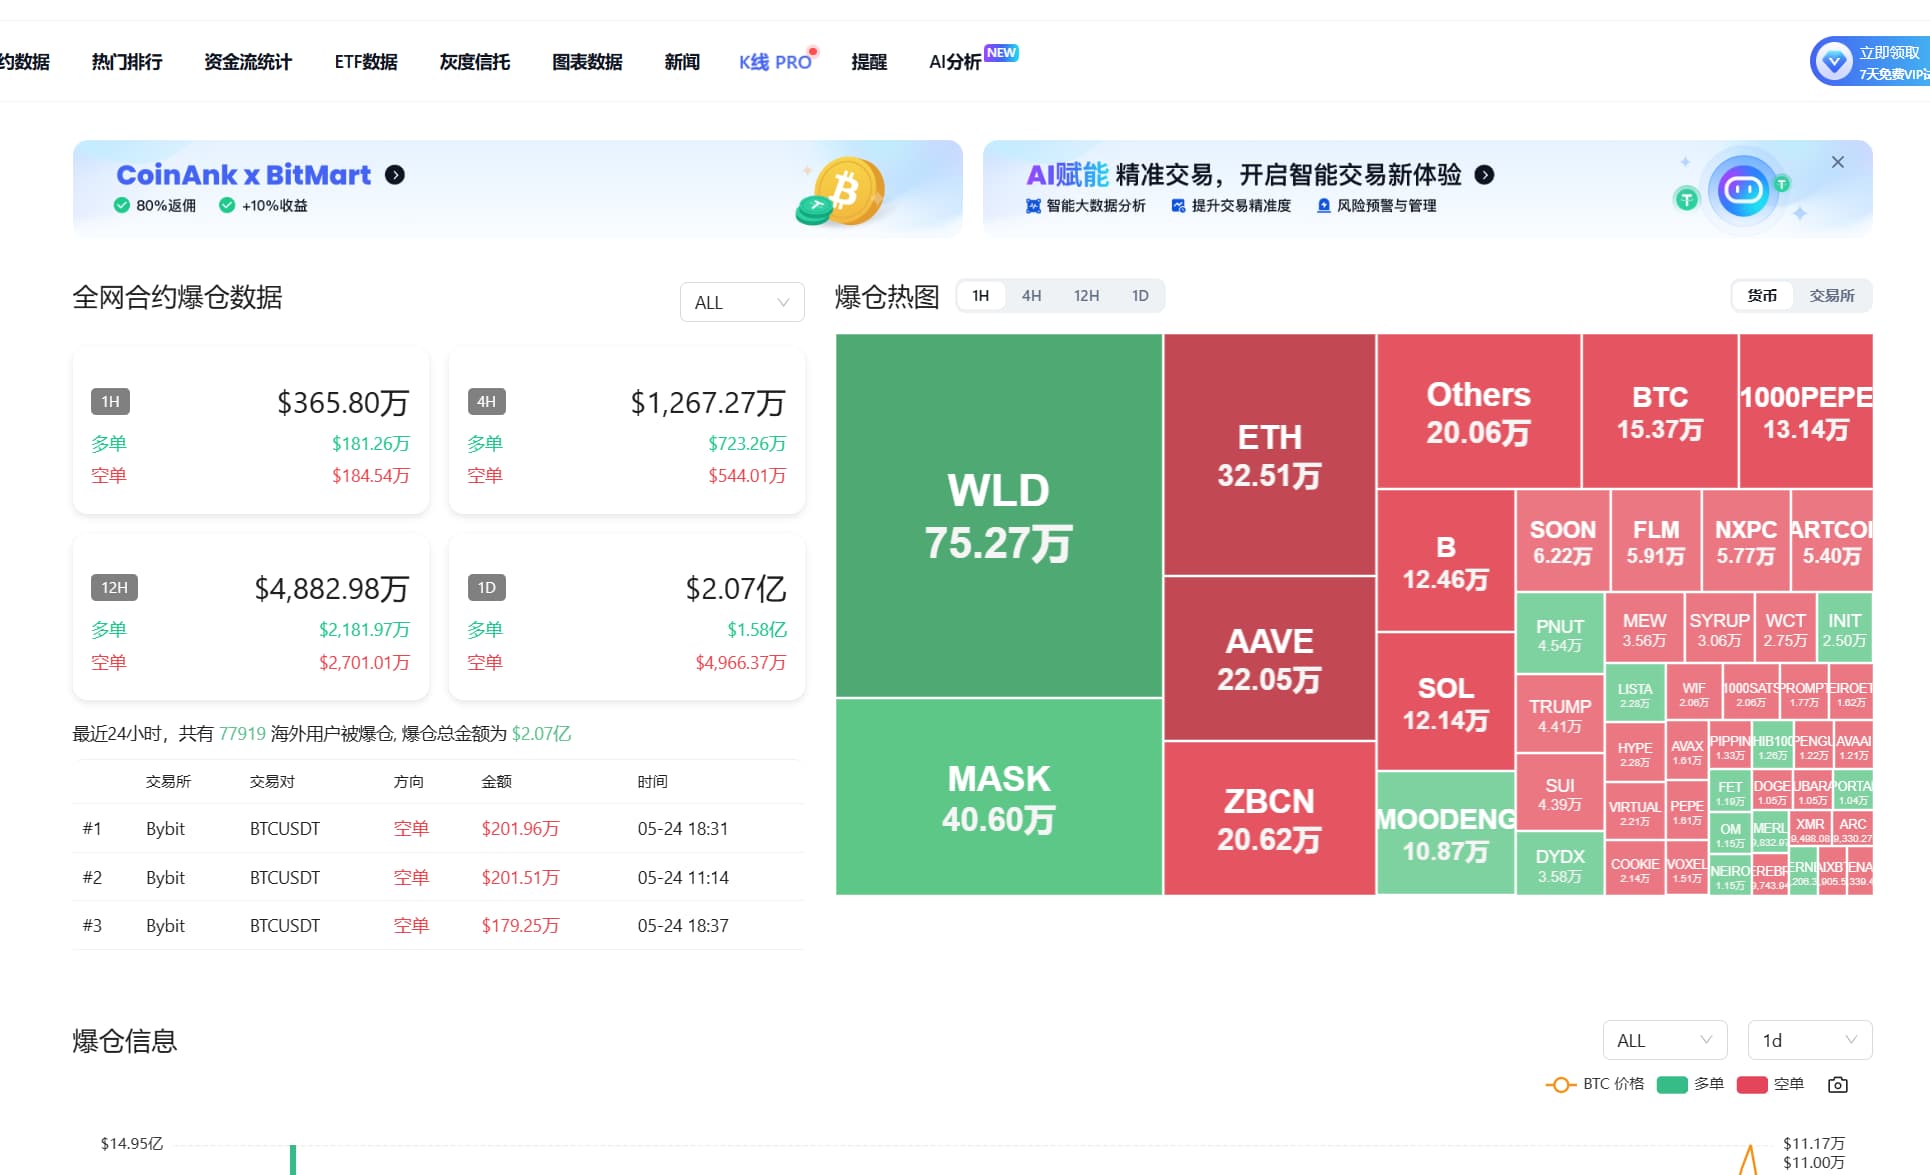Click the 提升交易精准度 icon in the AI banner
The image size is (1930, 1175).
tap(1178, 206)
